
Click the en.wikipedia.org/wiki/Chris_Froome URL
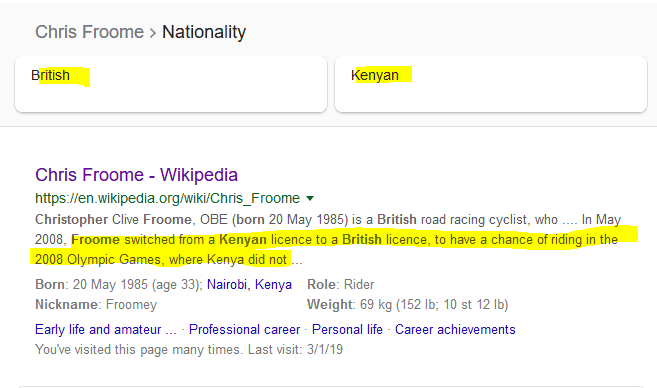click(x=168, y=198)
